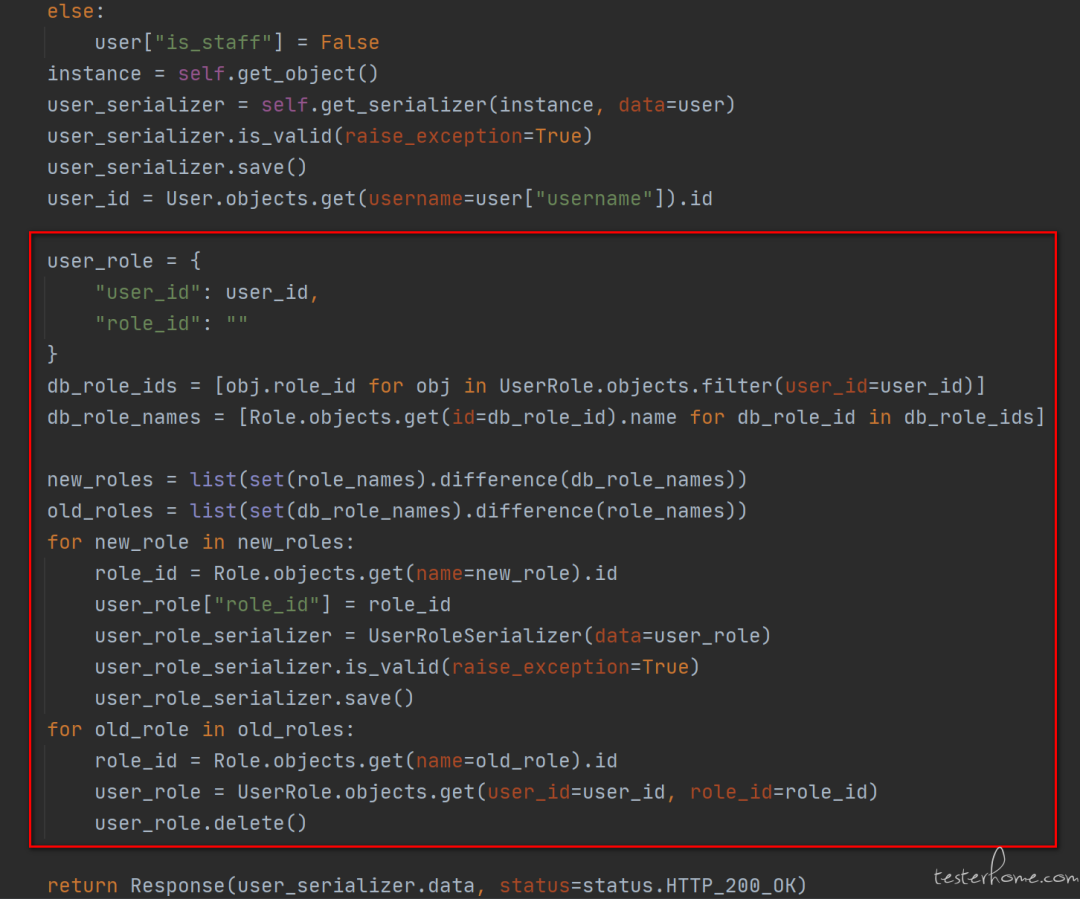
Task: Click the line 'for old_role in old_roles:'
Action: pyautogui.click(x=200, y=730)
